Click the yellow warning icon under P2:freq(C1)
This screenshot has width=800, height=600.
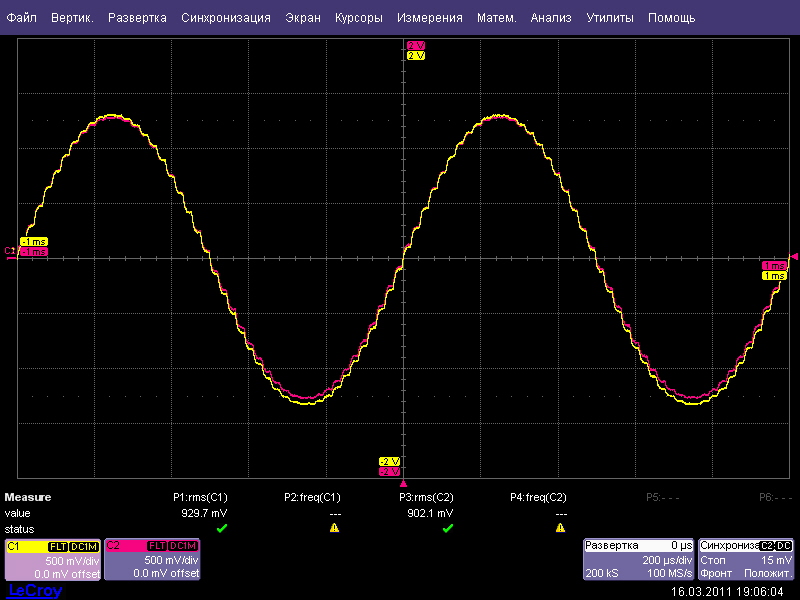(x=335, y=528)
